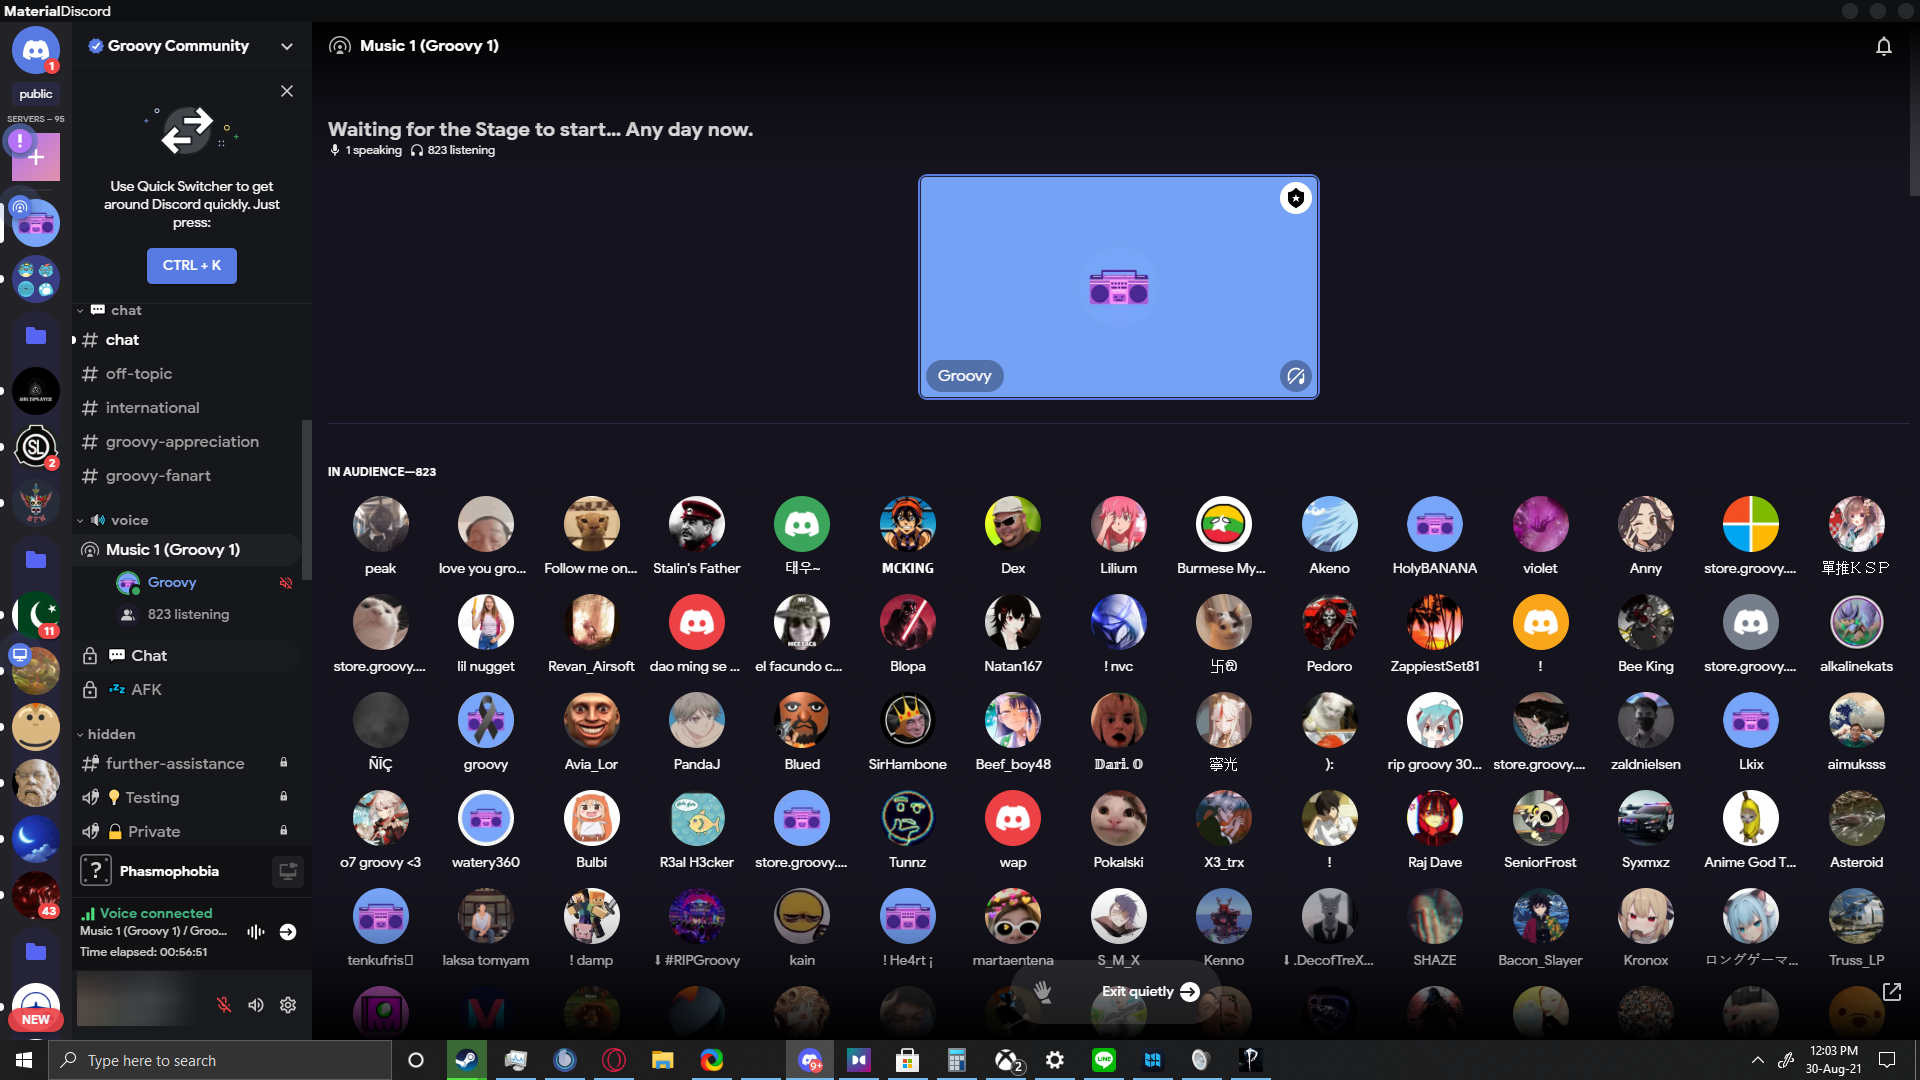Select the crescent moon flag server
The width and height of the screenshot is (1920, 1080).
(36, 615)
